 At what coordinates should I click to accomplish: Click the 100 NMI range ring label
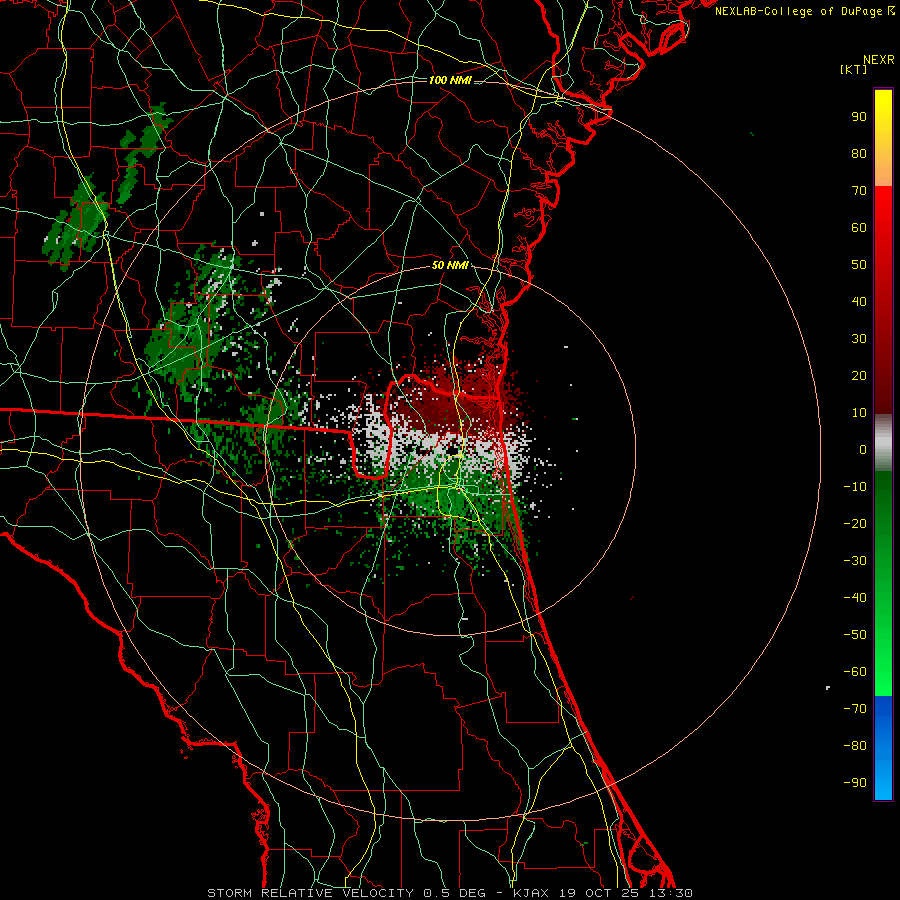[x=450, y=80]
